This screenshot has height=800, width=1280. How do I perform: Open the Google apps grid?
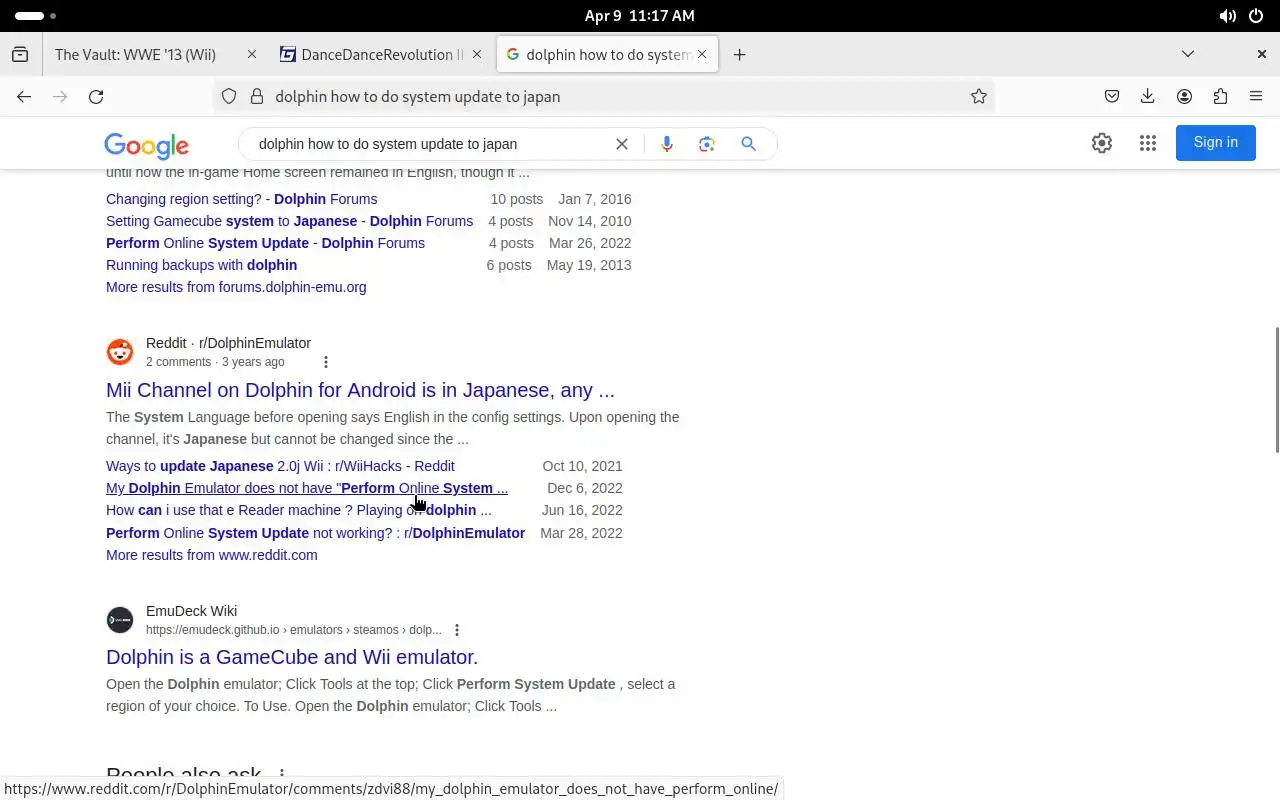1148,143
